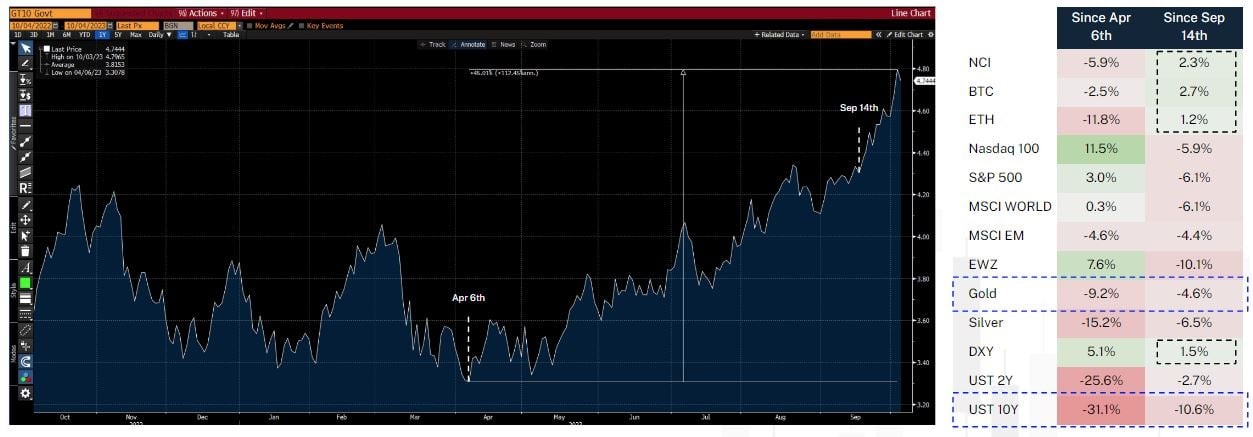Expand the Related Data dropdown
Viewport: 1253px width, 437px height.
click(780, 34)
